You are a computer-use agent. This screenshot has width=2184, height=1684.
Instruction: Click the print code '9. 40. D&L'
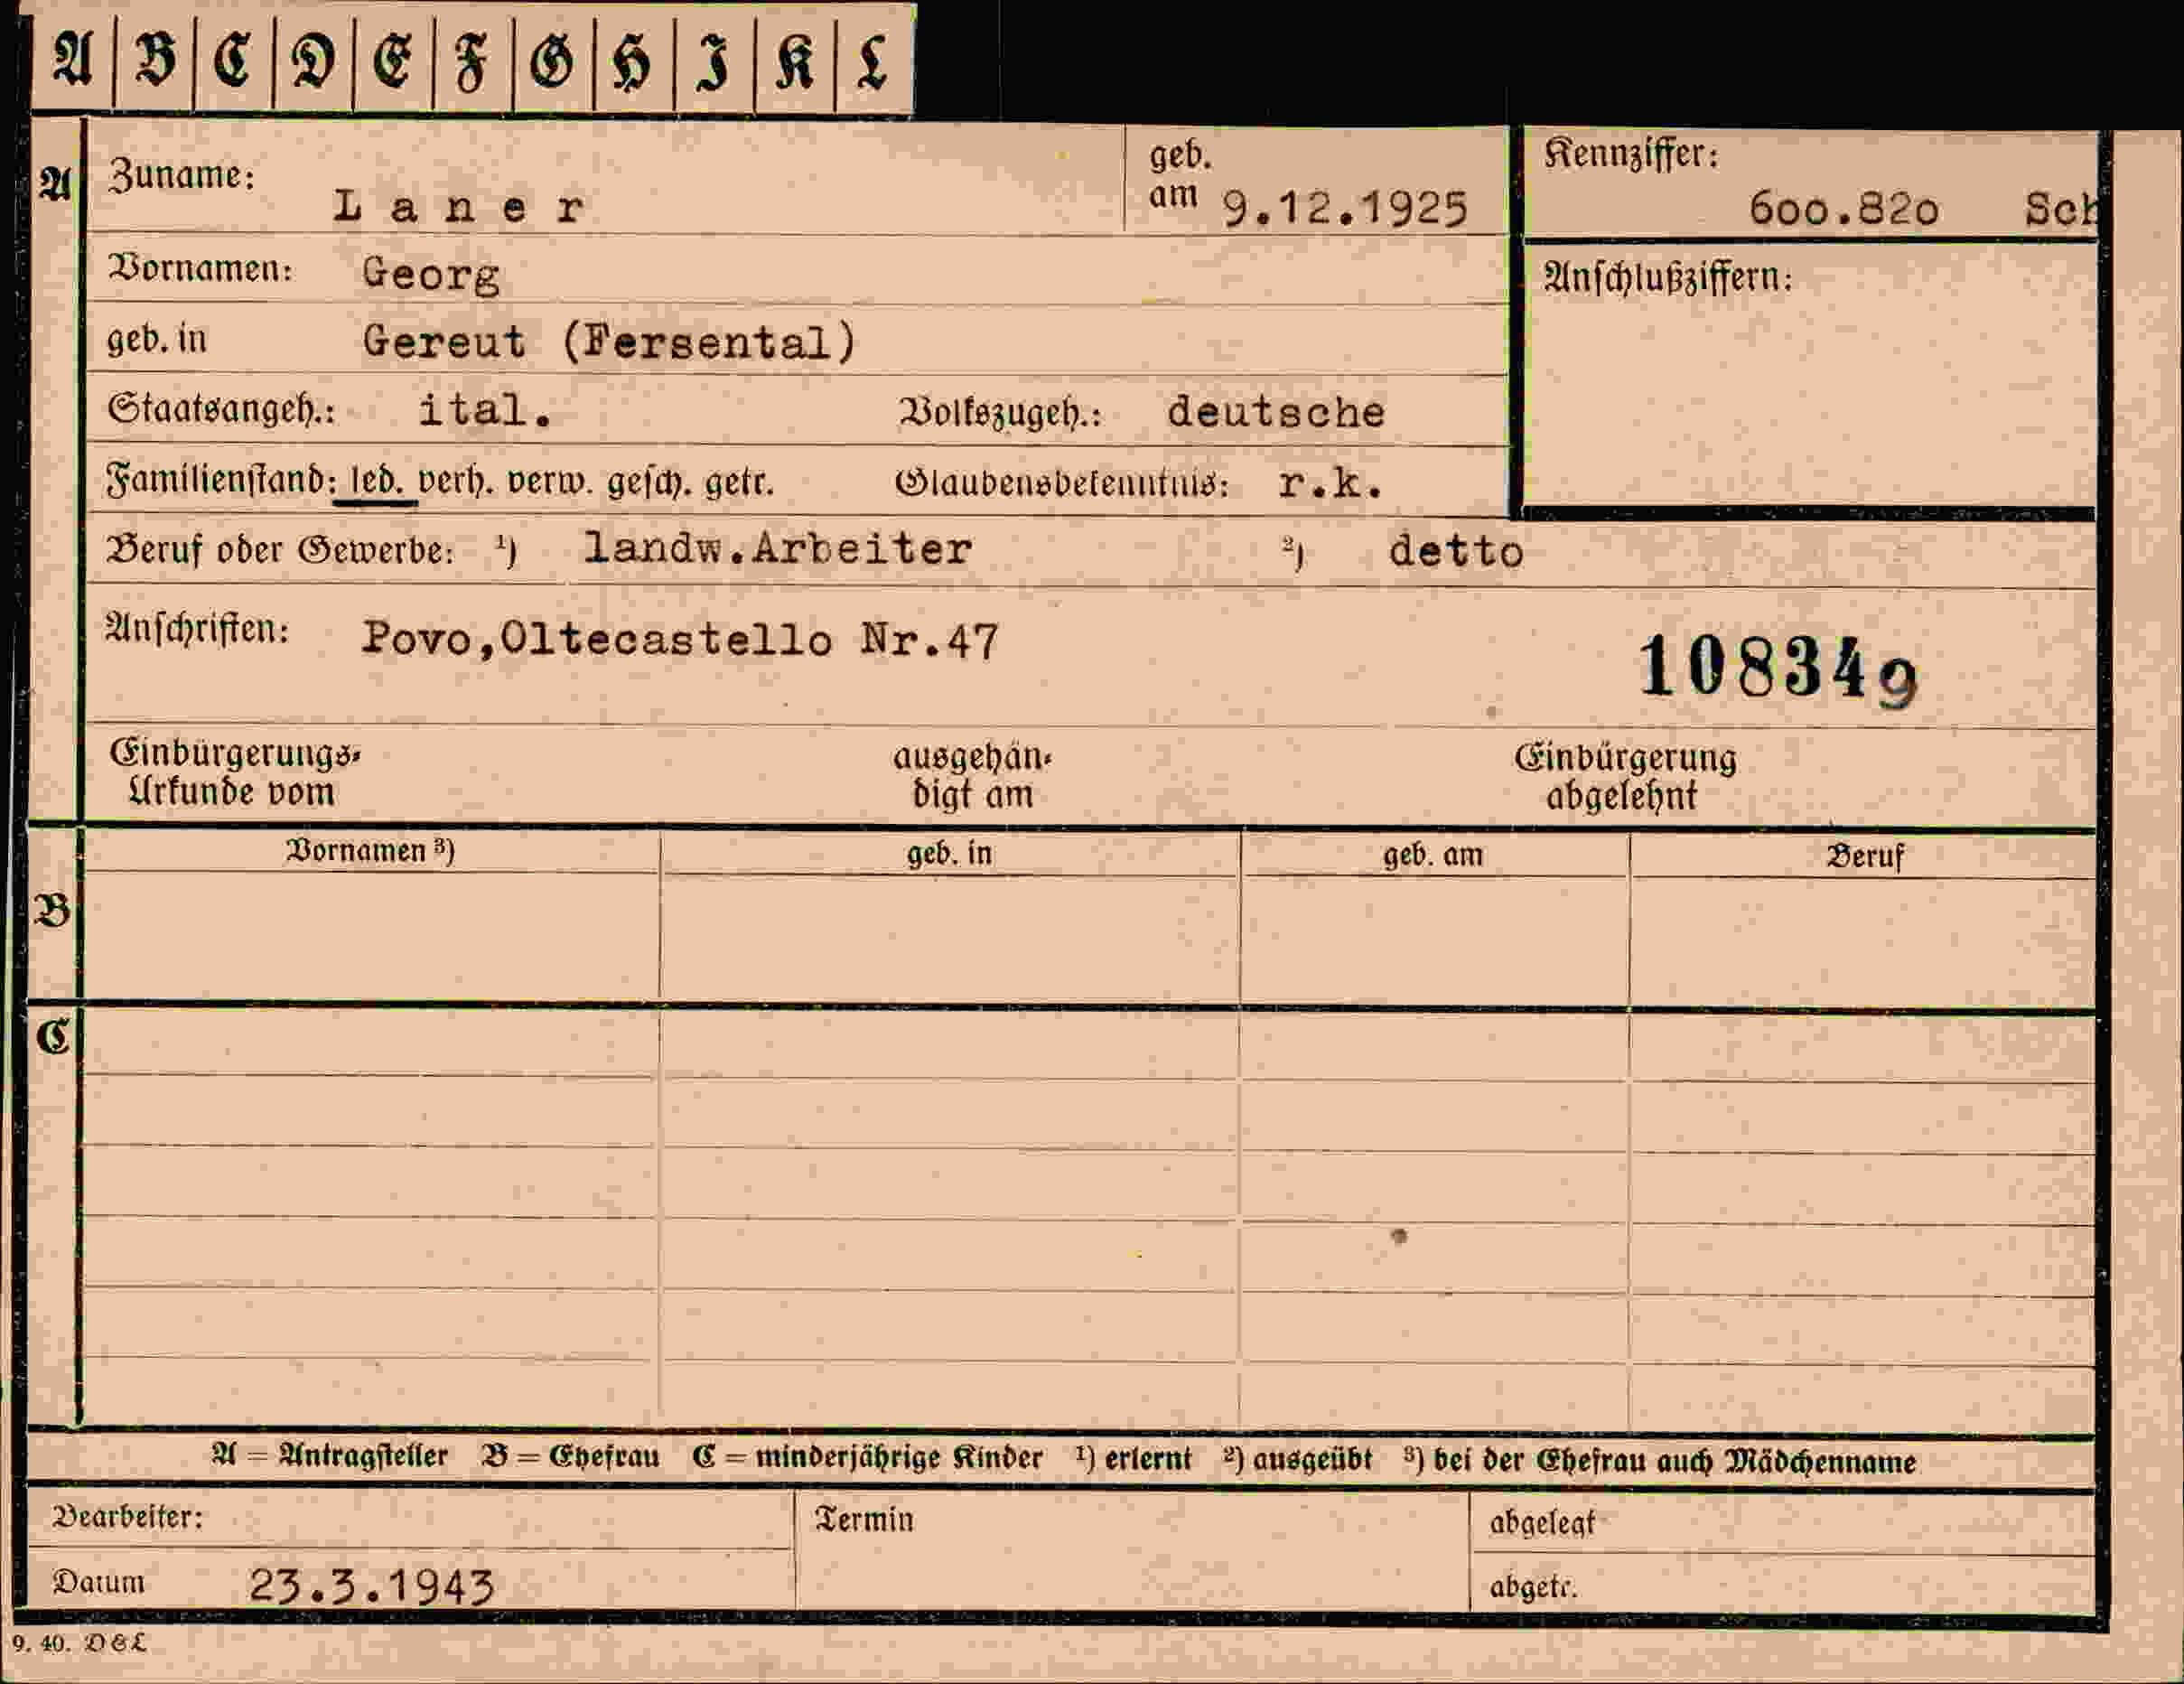(x=79, y=1643)
